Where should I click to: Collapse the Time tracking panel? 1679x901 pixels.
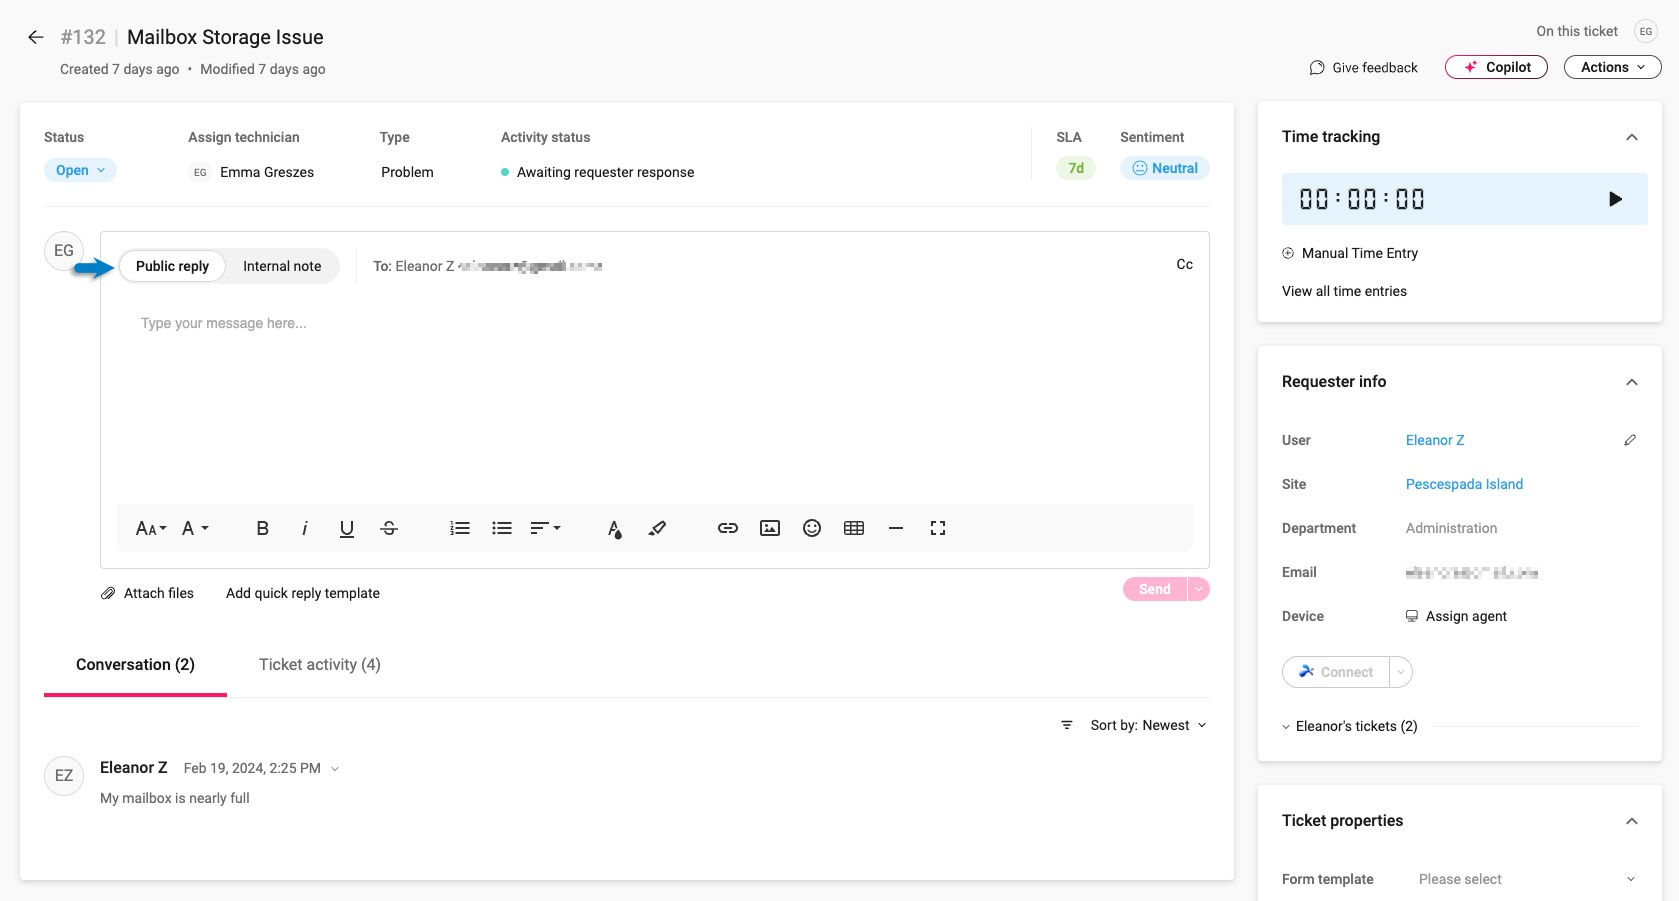(1632, 137)
